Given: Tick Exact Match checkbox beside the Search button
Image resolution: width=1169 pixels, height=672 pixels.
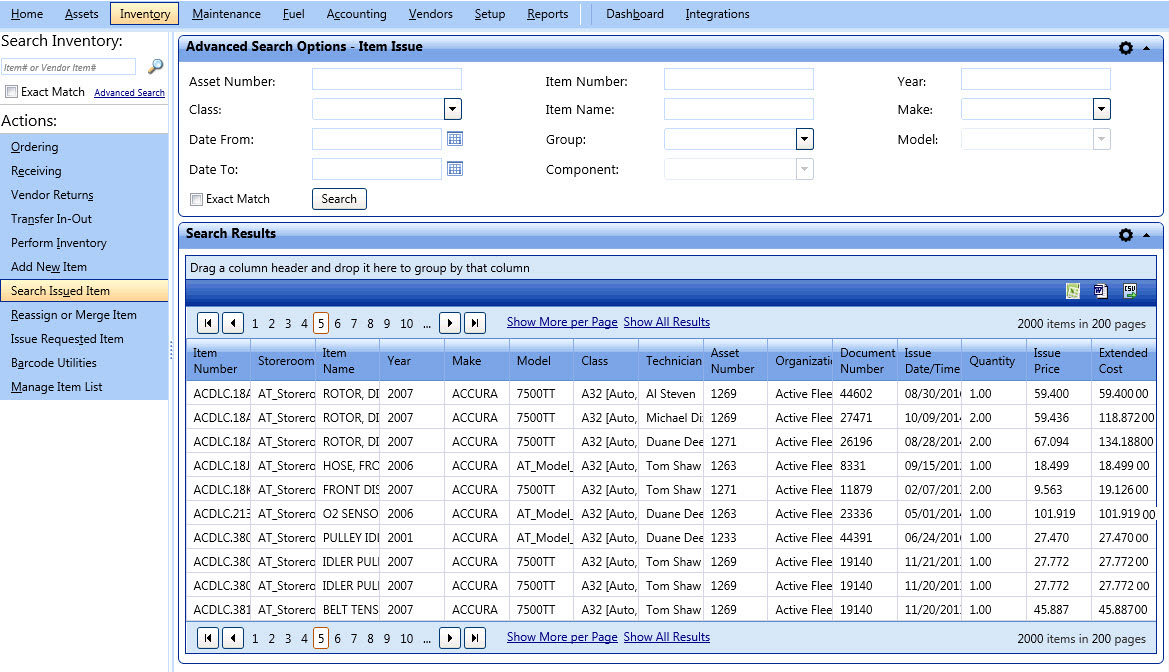Looking at the screenshot, I should [197, 199].
